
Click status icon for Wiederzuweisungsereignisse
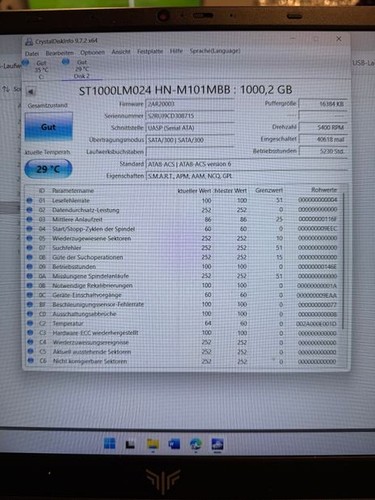click(30, 342)
